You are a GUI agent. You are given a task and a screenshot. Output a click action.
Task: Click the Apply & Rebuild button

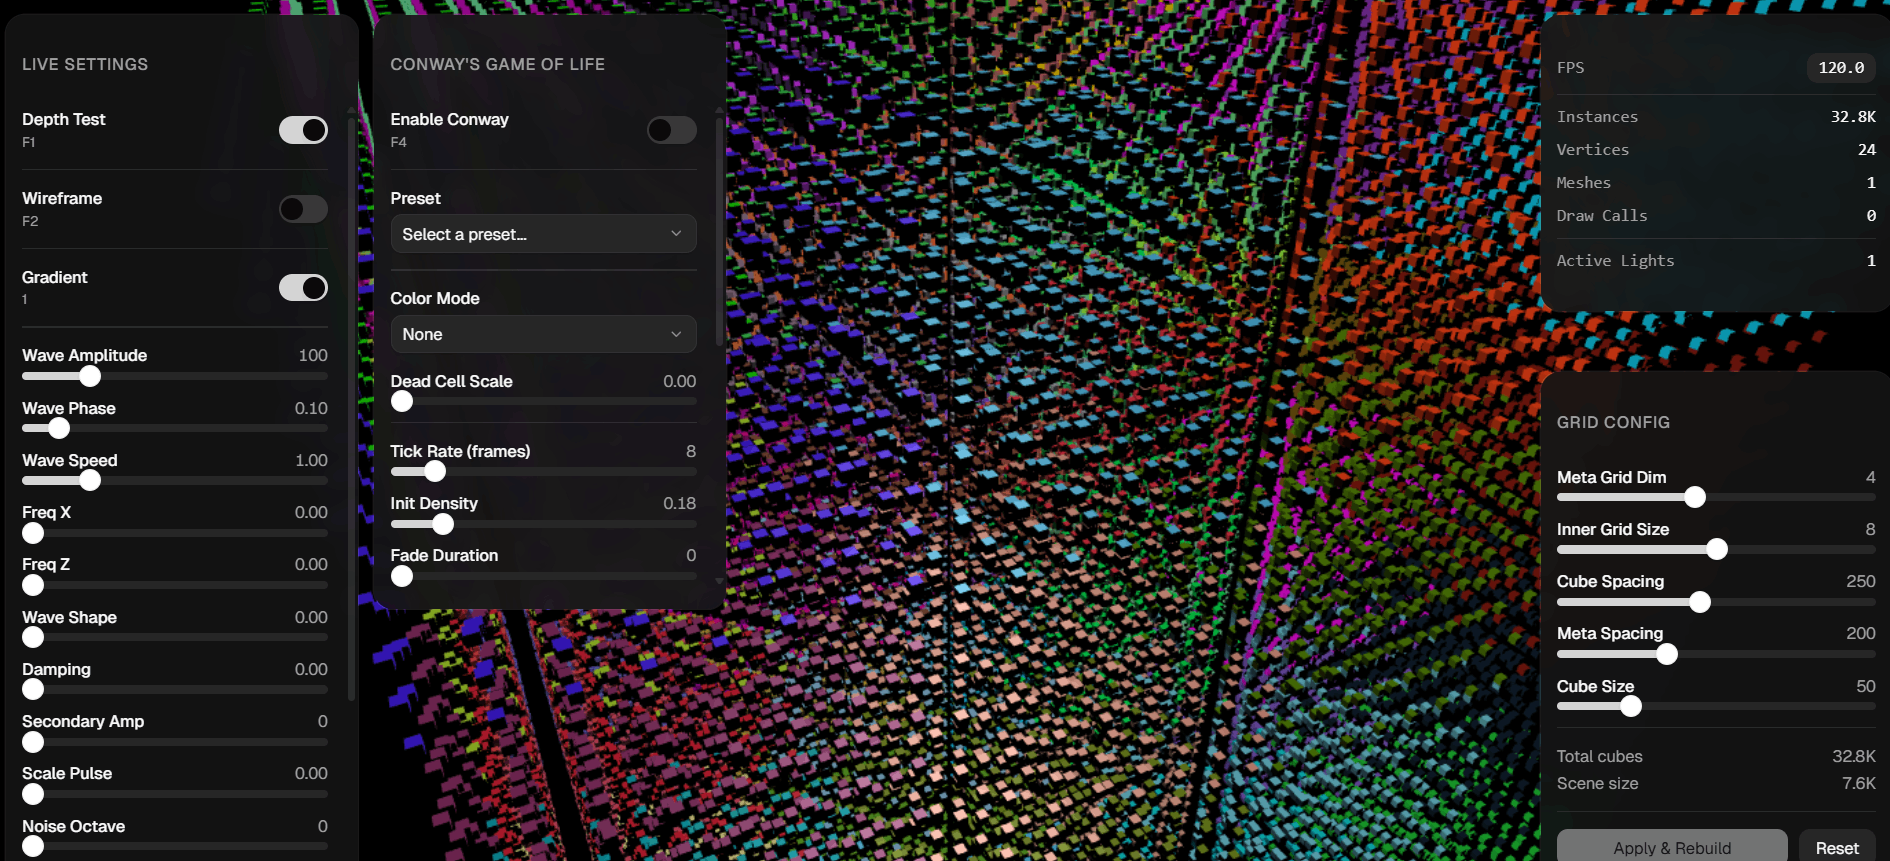click(1671, 847)
